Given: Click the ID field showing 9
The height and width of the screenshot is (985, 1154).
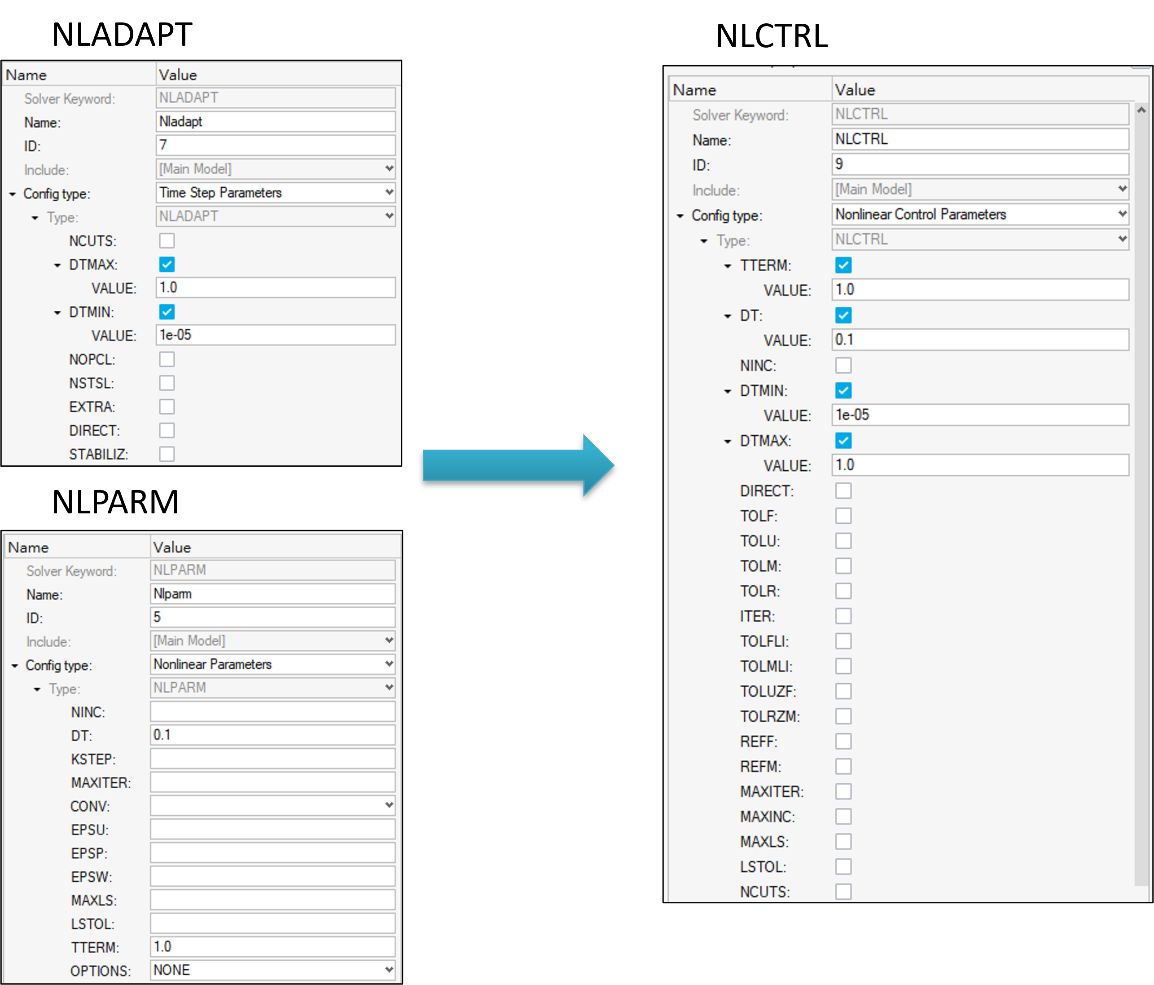Looking at the screenshot, I should 979,164.
